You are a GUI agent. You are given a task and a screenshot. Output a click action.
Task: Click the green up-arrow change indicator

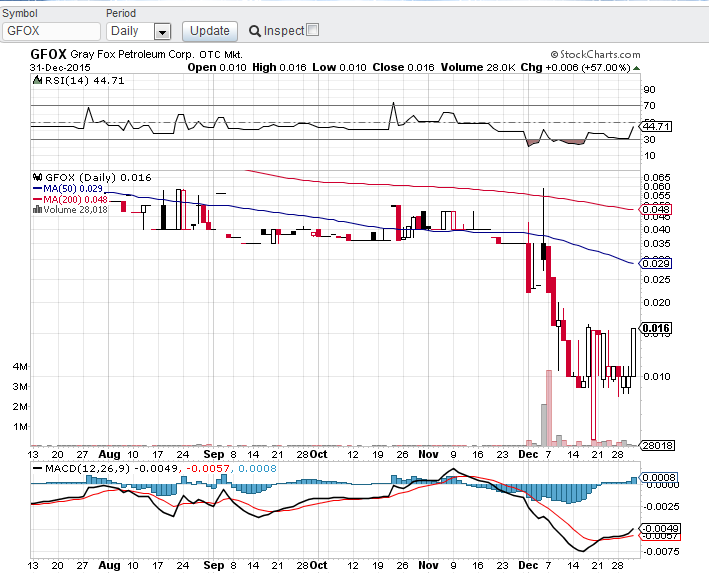point(636,68)
